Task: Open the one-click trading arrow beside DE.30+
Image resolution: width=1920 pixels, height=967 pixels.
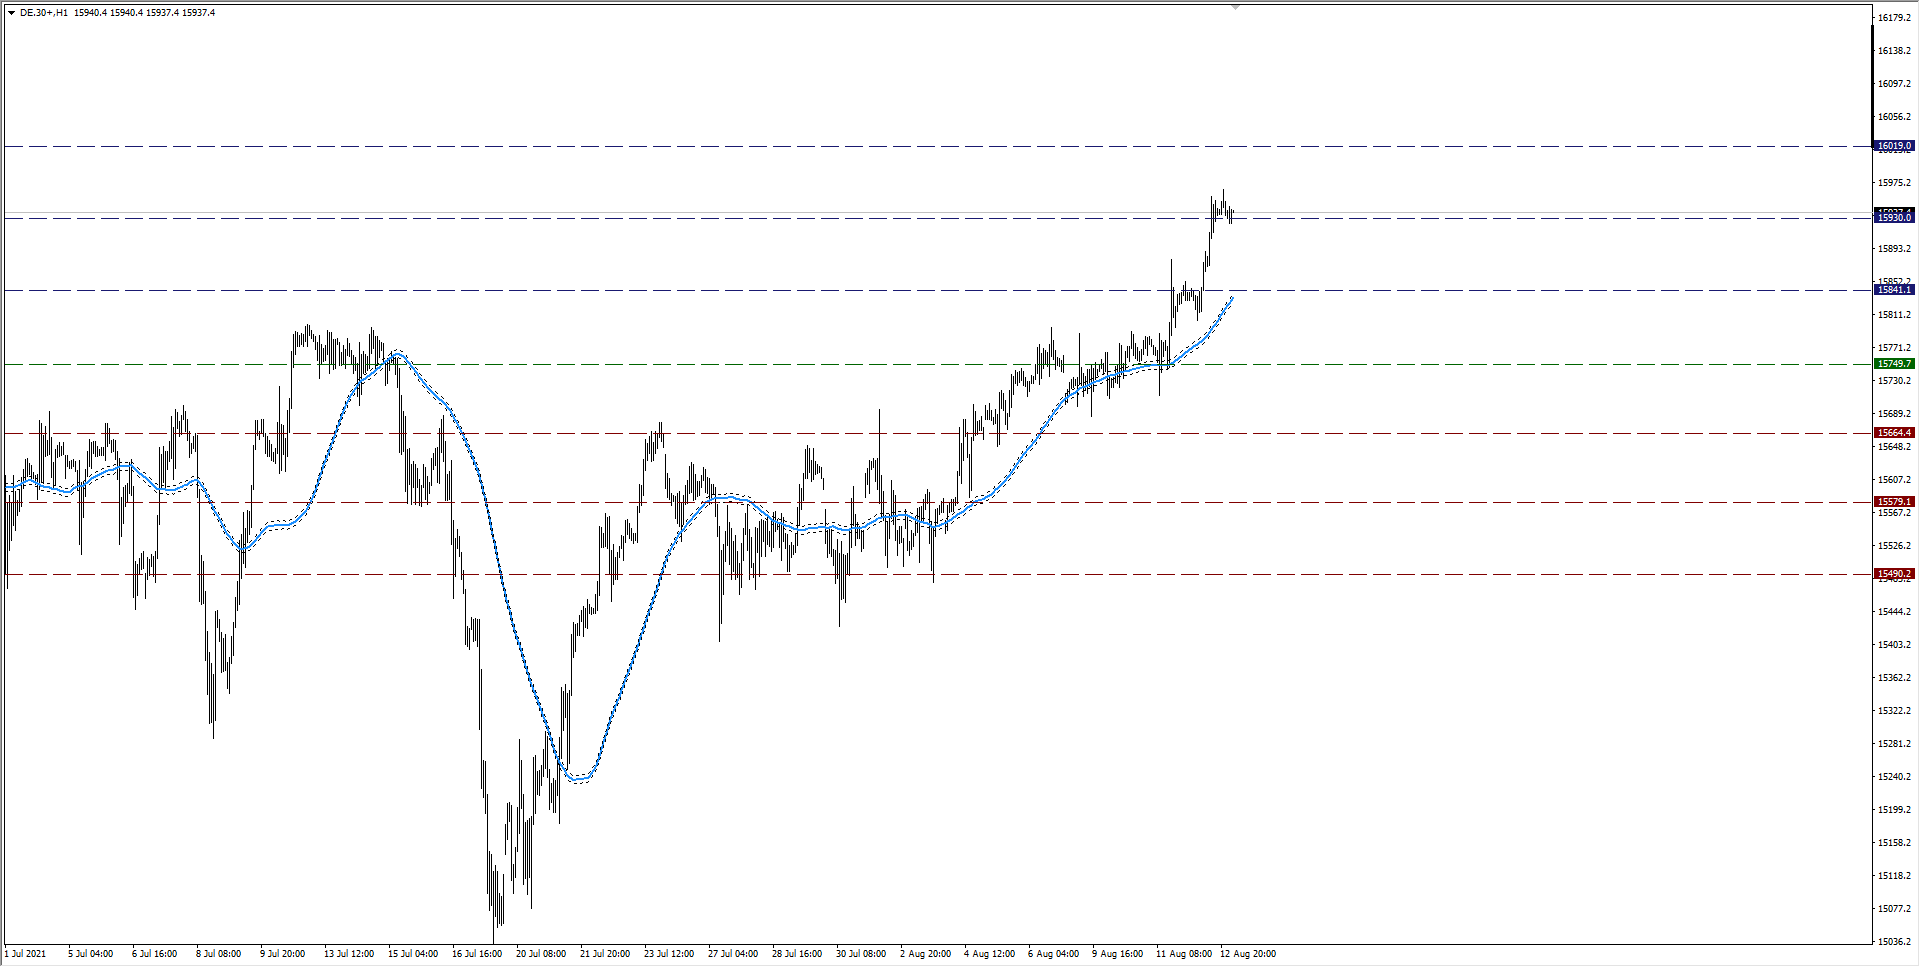Action: [x=11, y=13]
